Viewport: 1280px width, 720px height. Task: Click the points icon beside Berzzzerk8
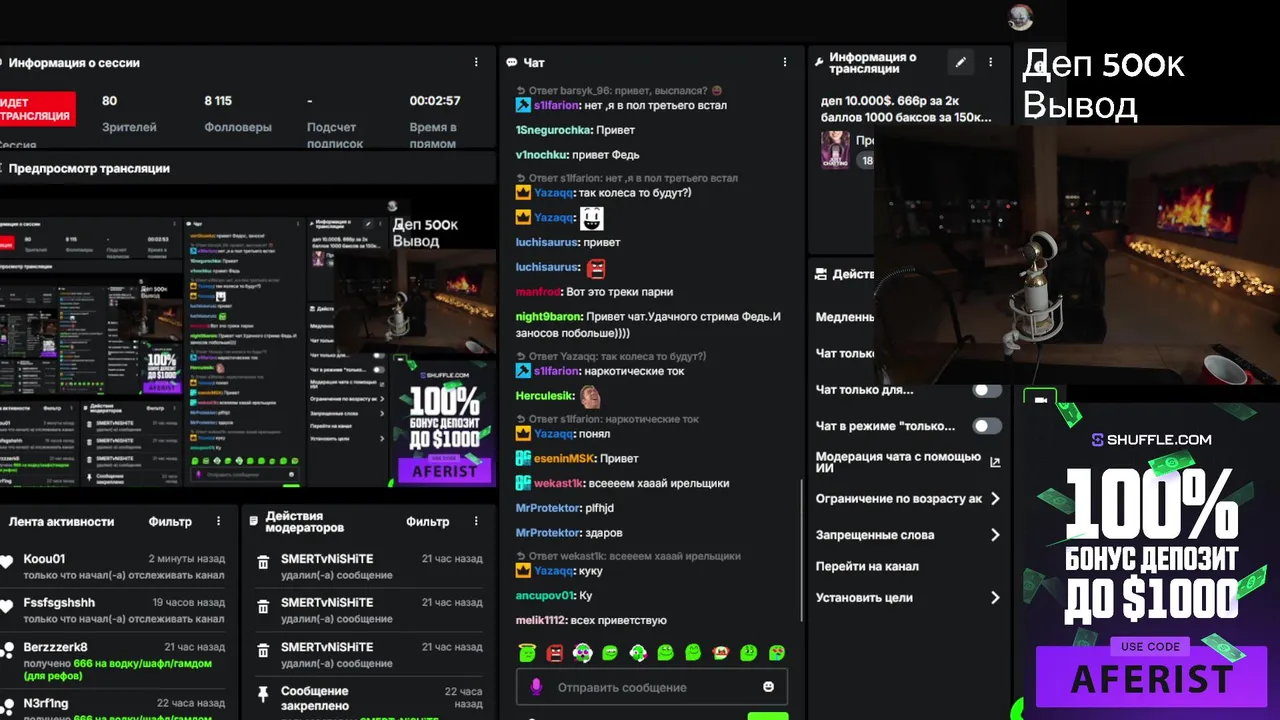pos(6,650)
